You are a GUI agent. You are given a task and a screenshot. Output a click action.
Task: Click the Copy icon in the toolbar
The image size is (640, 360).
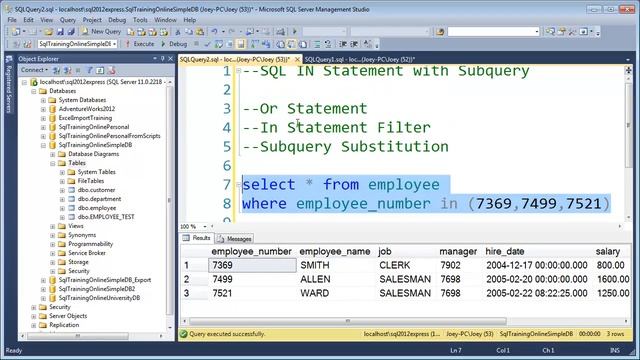pyautogui.click(x=189, y=32)
